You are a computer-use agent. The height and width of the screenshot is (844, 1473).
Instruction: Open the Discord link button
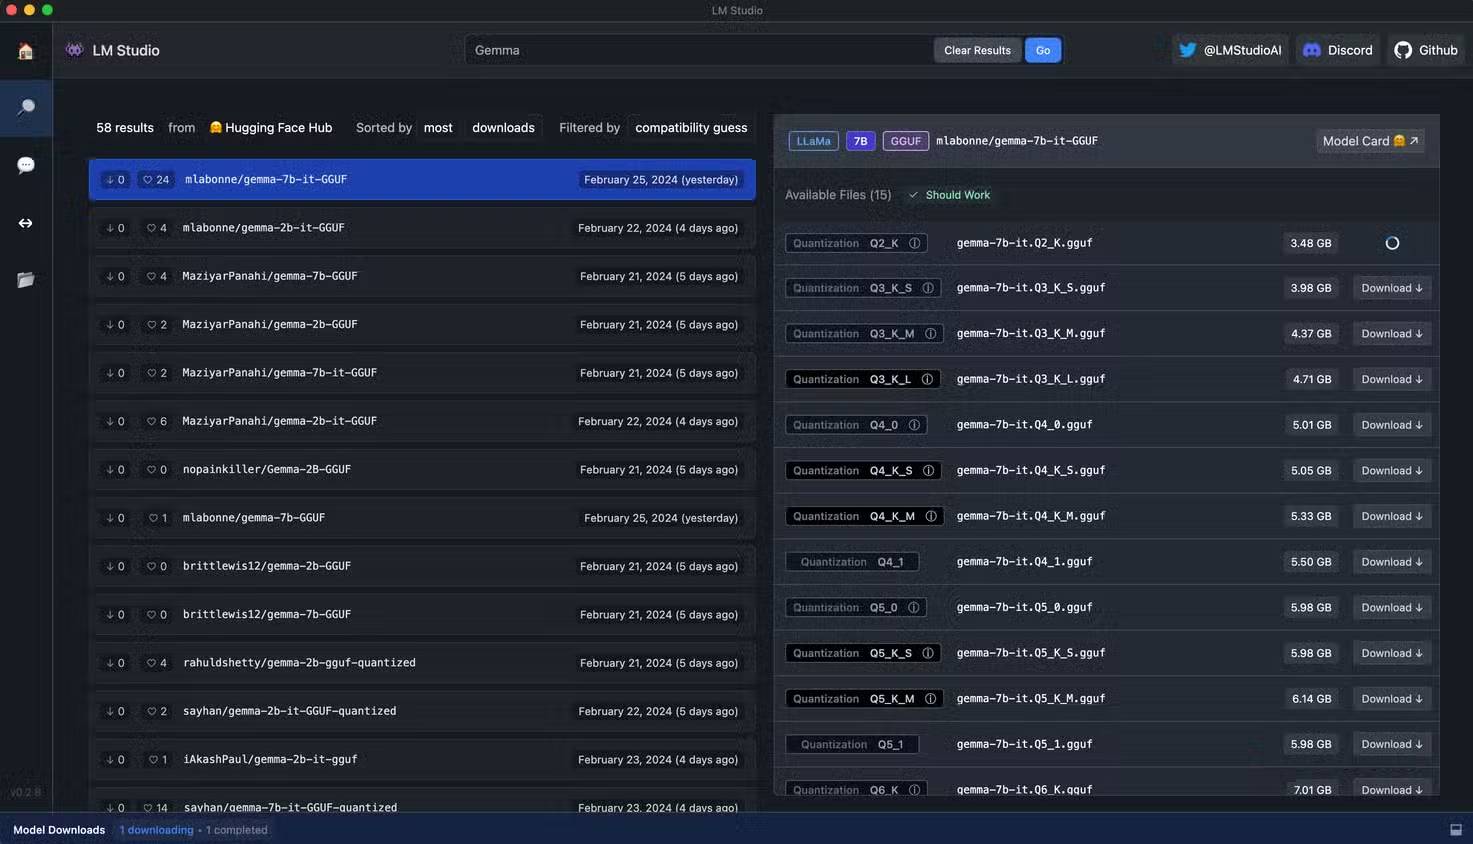(1337, 50)
